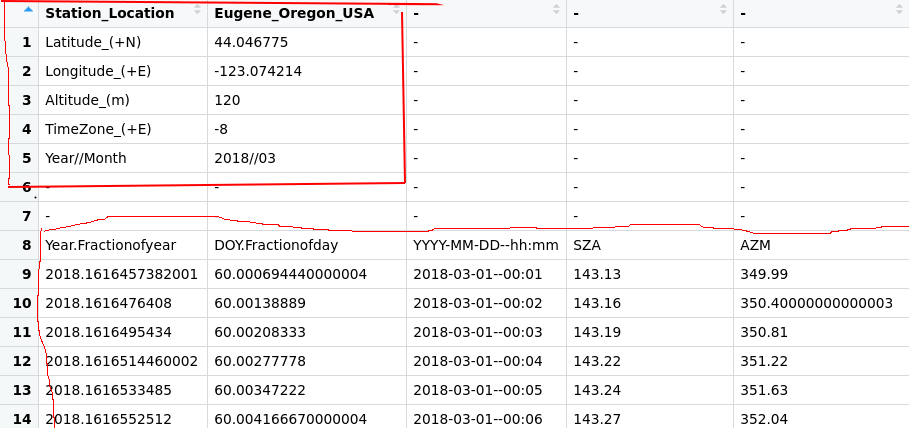Click the TimeZone value -8 cell
Image resolution: width=909 pixels, height=428 pixels.
[x=307, y=129]
